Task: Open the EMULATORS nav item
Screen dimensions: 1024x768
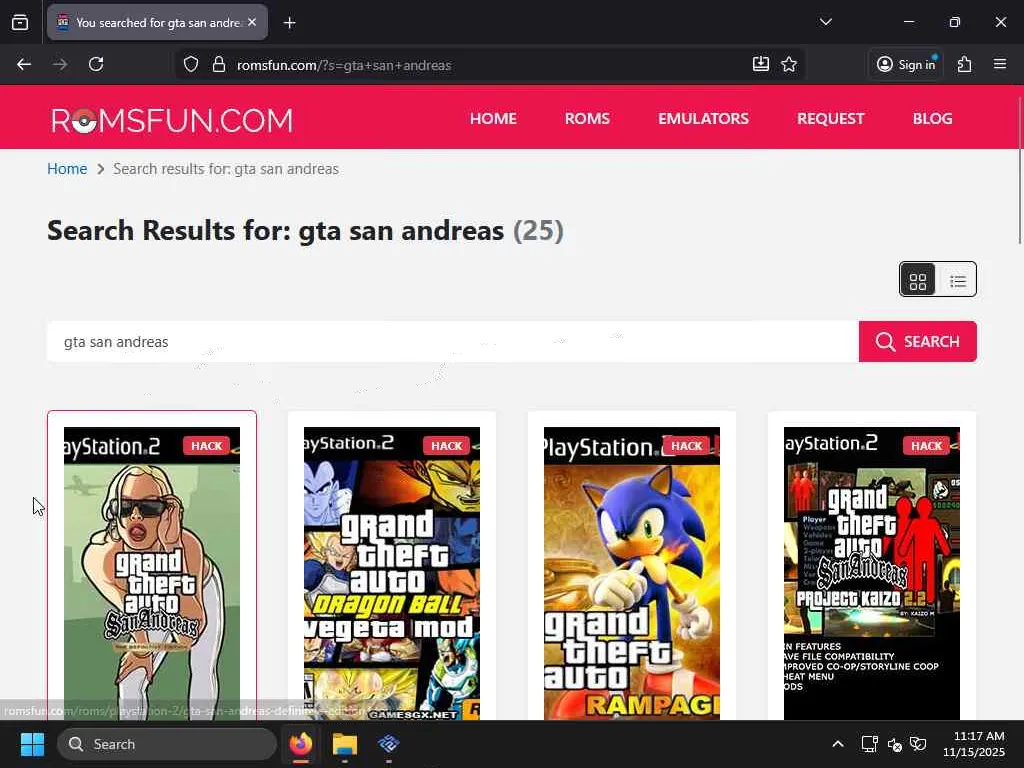Action: point(703,118)
